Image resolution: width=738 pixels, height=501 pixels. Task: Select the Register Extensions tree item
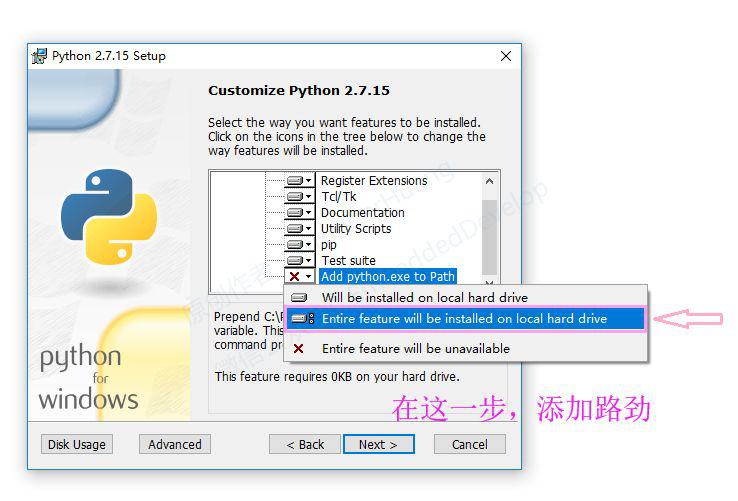pyautogui.click(x=374, y=181)
